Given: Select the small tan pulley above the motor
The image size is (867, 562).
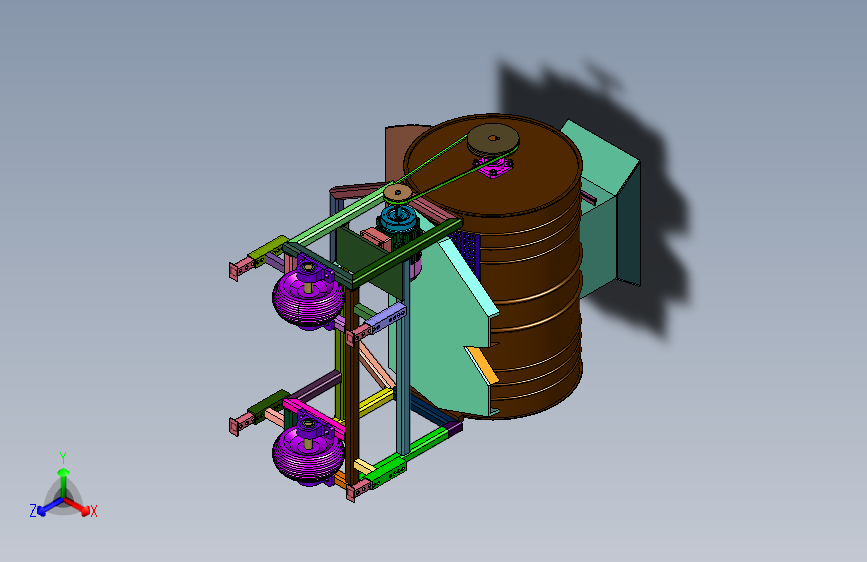Looking at the screenshot, I should pyautogui.click(x=398, y=194).
